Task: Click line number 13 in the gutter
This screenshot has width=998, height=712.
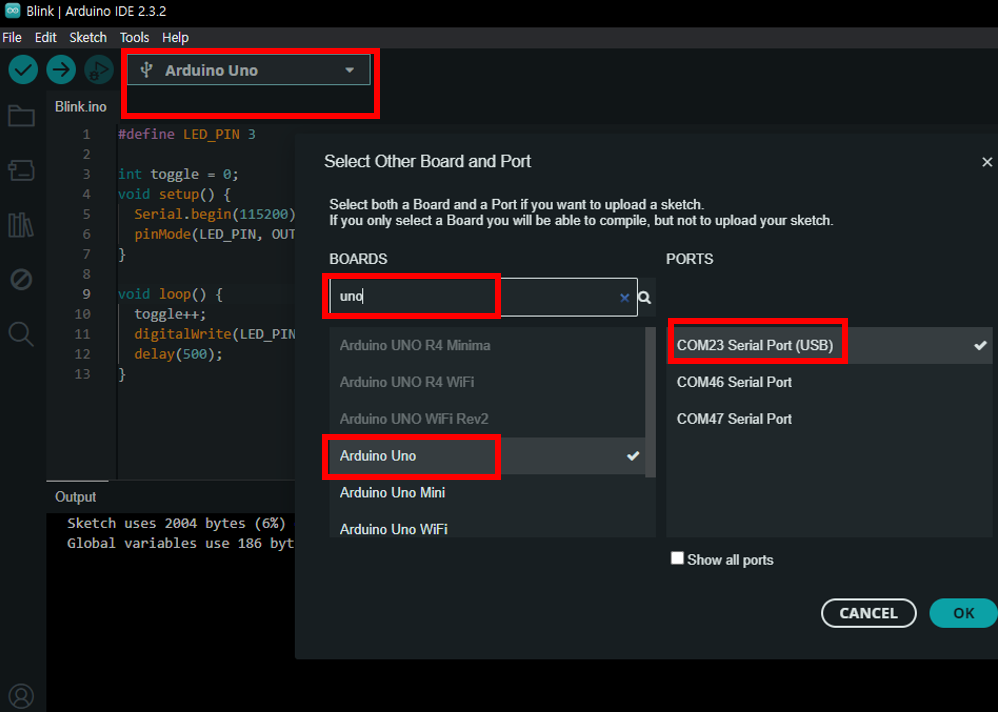Action: 82,373
